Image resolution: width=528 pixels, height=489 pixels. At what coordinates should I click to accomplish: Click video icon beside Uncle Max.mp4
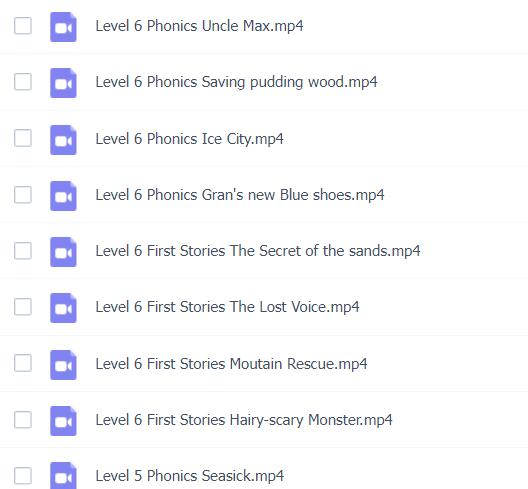(x=63, y=27)
